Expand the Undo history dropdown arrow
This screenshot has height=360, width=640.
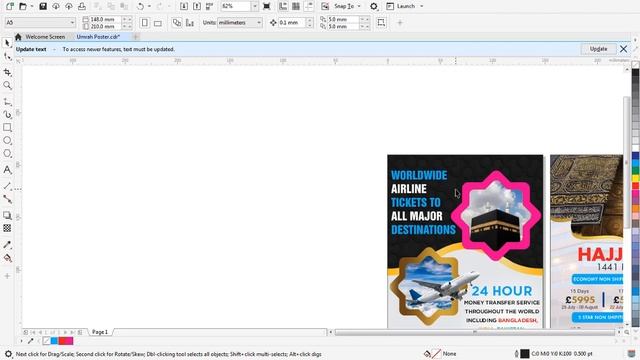[149, 6]
